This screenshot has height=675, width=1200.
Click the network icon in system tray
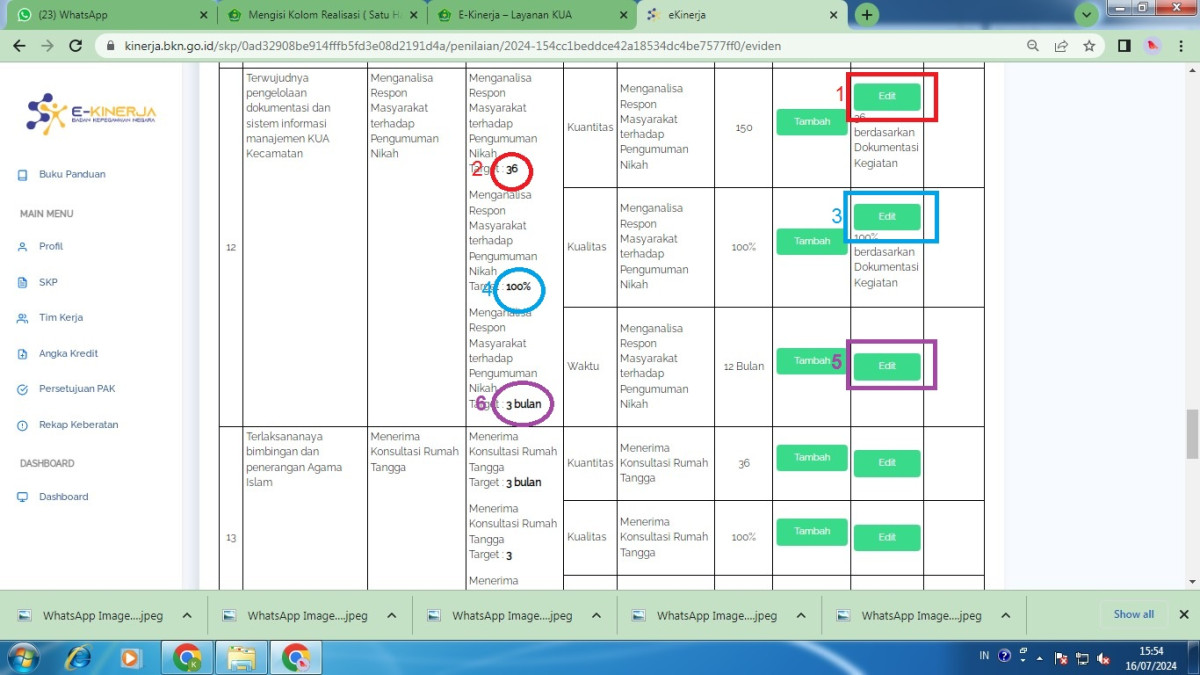tap(1081, 658)
